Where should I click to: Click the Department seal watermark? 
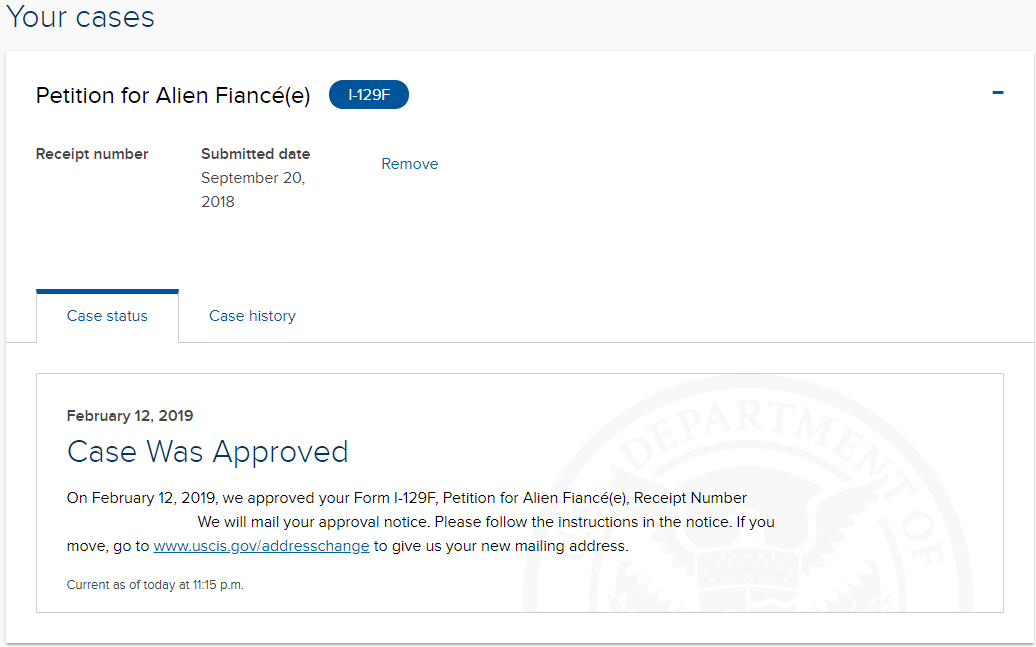tap(748, 494)
